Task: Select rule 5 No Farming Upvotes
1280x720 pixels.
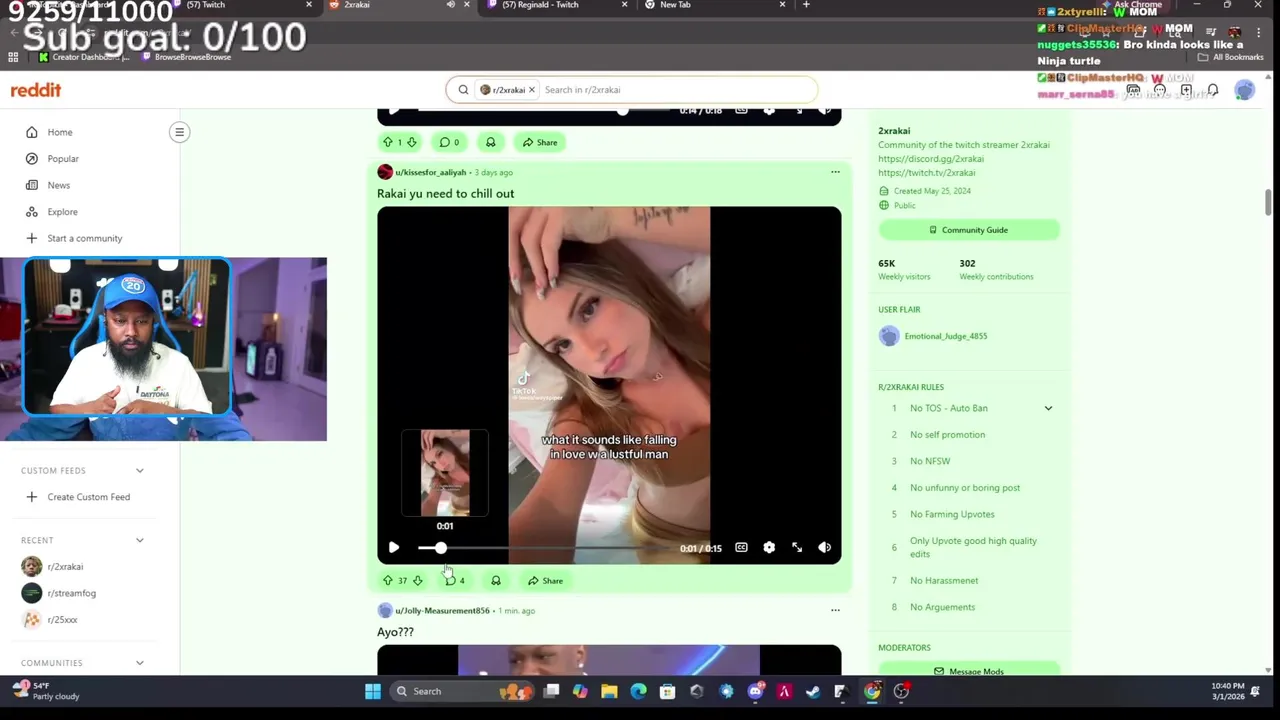Action: click(x=952, y=514)
